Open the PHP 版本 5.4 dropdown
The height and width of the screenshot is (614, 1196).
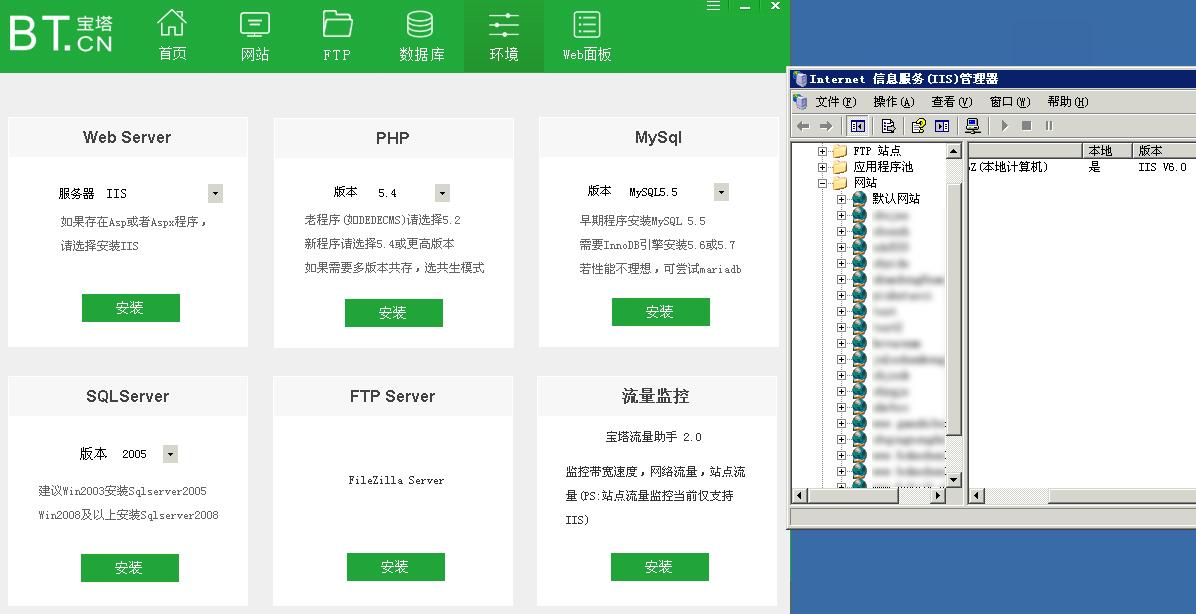point(442,192)
